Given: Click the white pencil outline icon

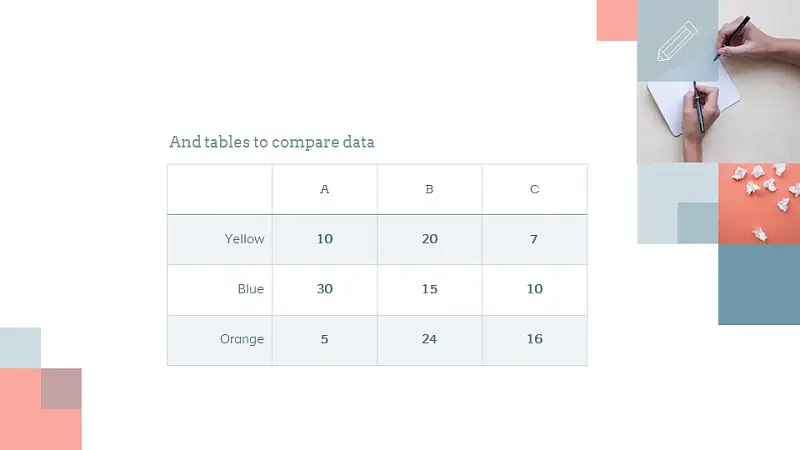Looking at the screenshot, I should coord(677,41).
